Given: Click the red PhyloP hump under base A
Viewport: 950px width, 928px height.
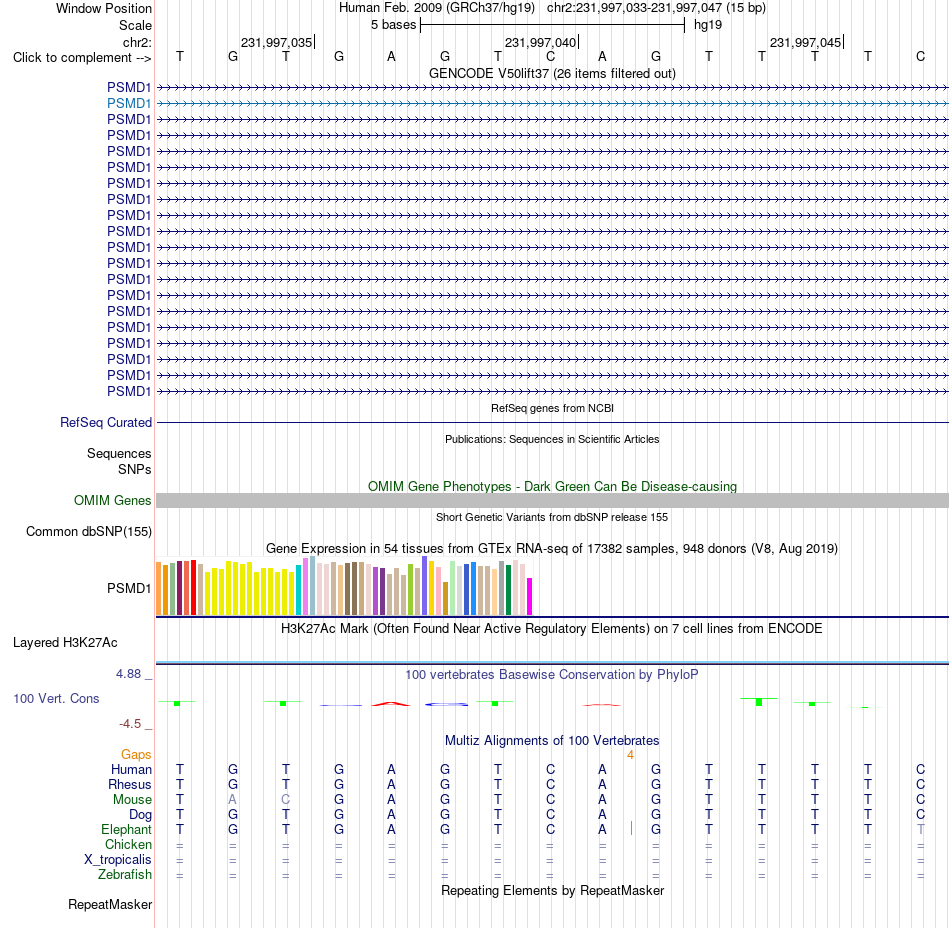Looking at the screenshot, I should tap(391, 704).
